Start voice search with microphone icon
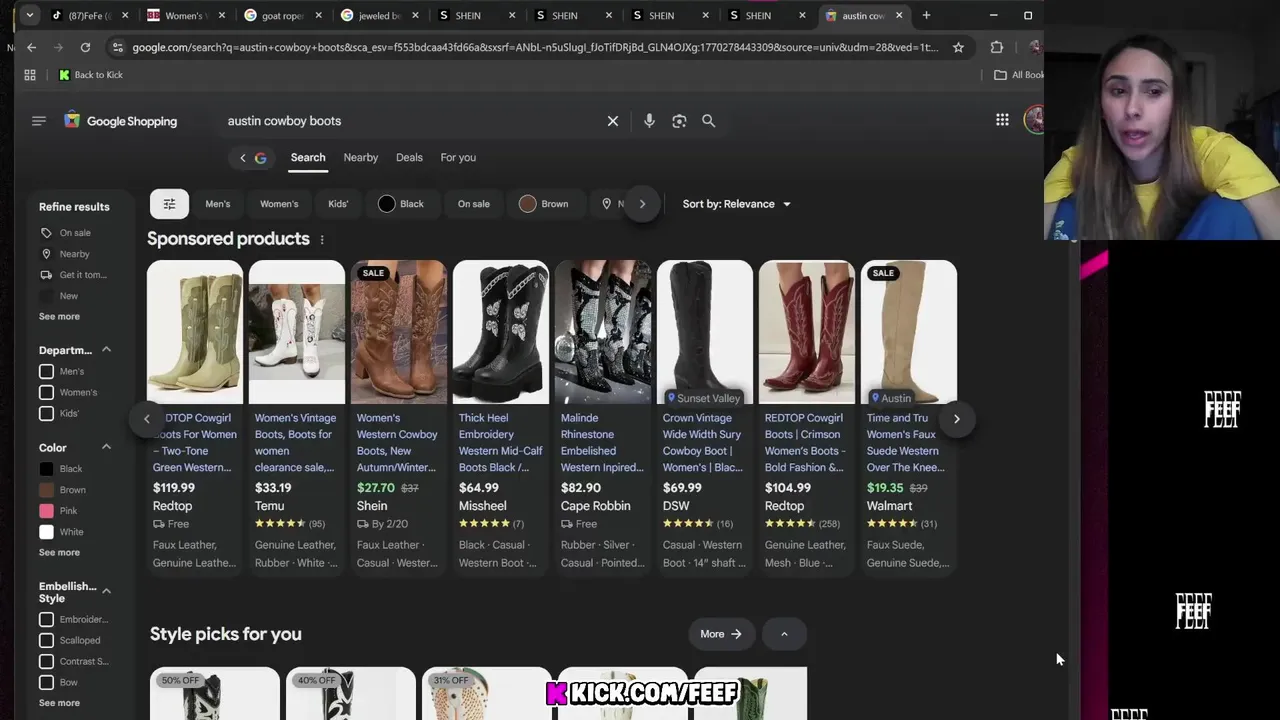1280x720 pixels. coord(649,121)
